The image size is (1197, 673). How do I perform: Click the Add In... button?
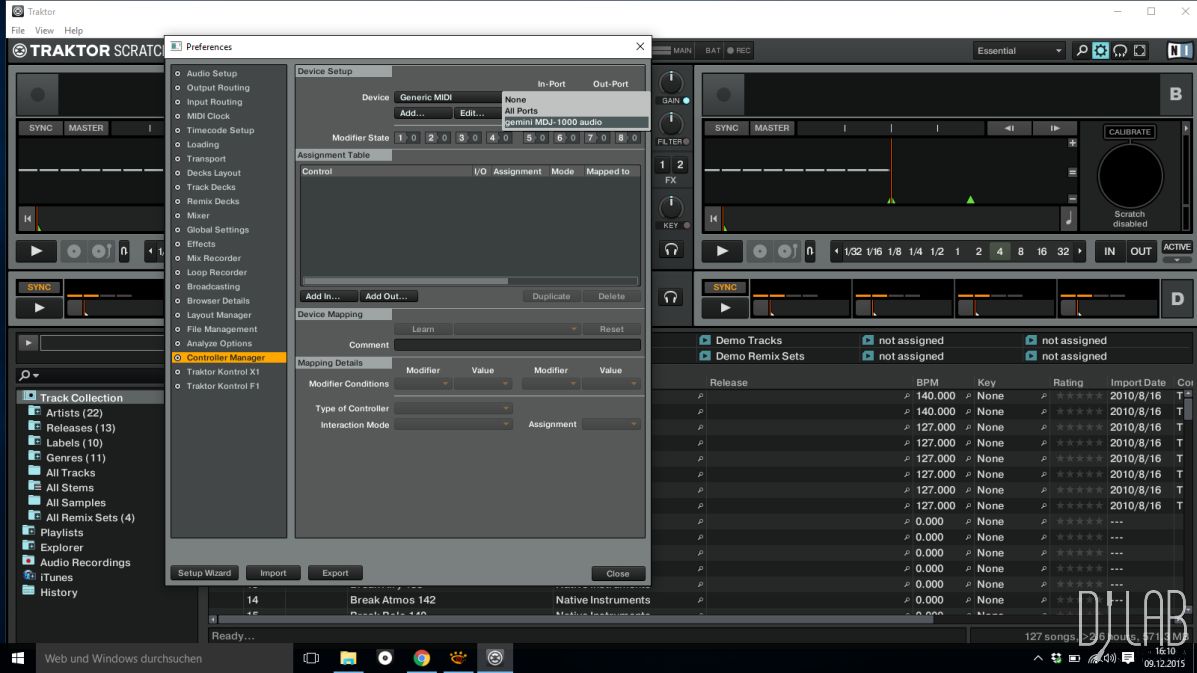tap(329, 296)
